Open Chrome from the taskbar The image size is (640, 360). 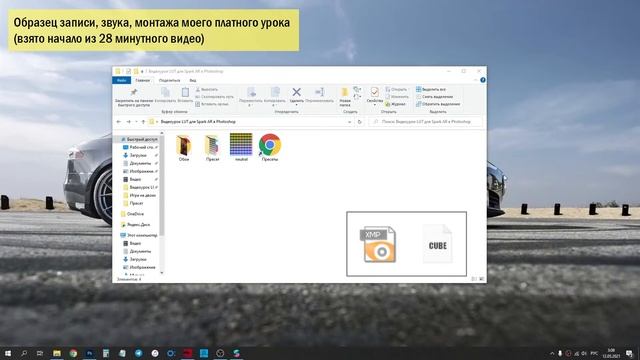[x=73, y=353]
